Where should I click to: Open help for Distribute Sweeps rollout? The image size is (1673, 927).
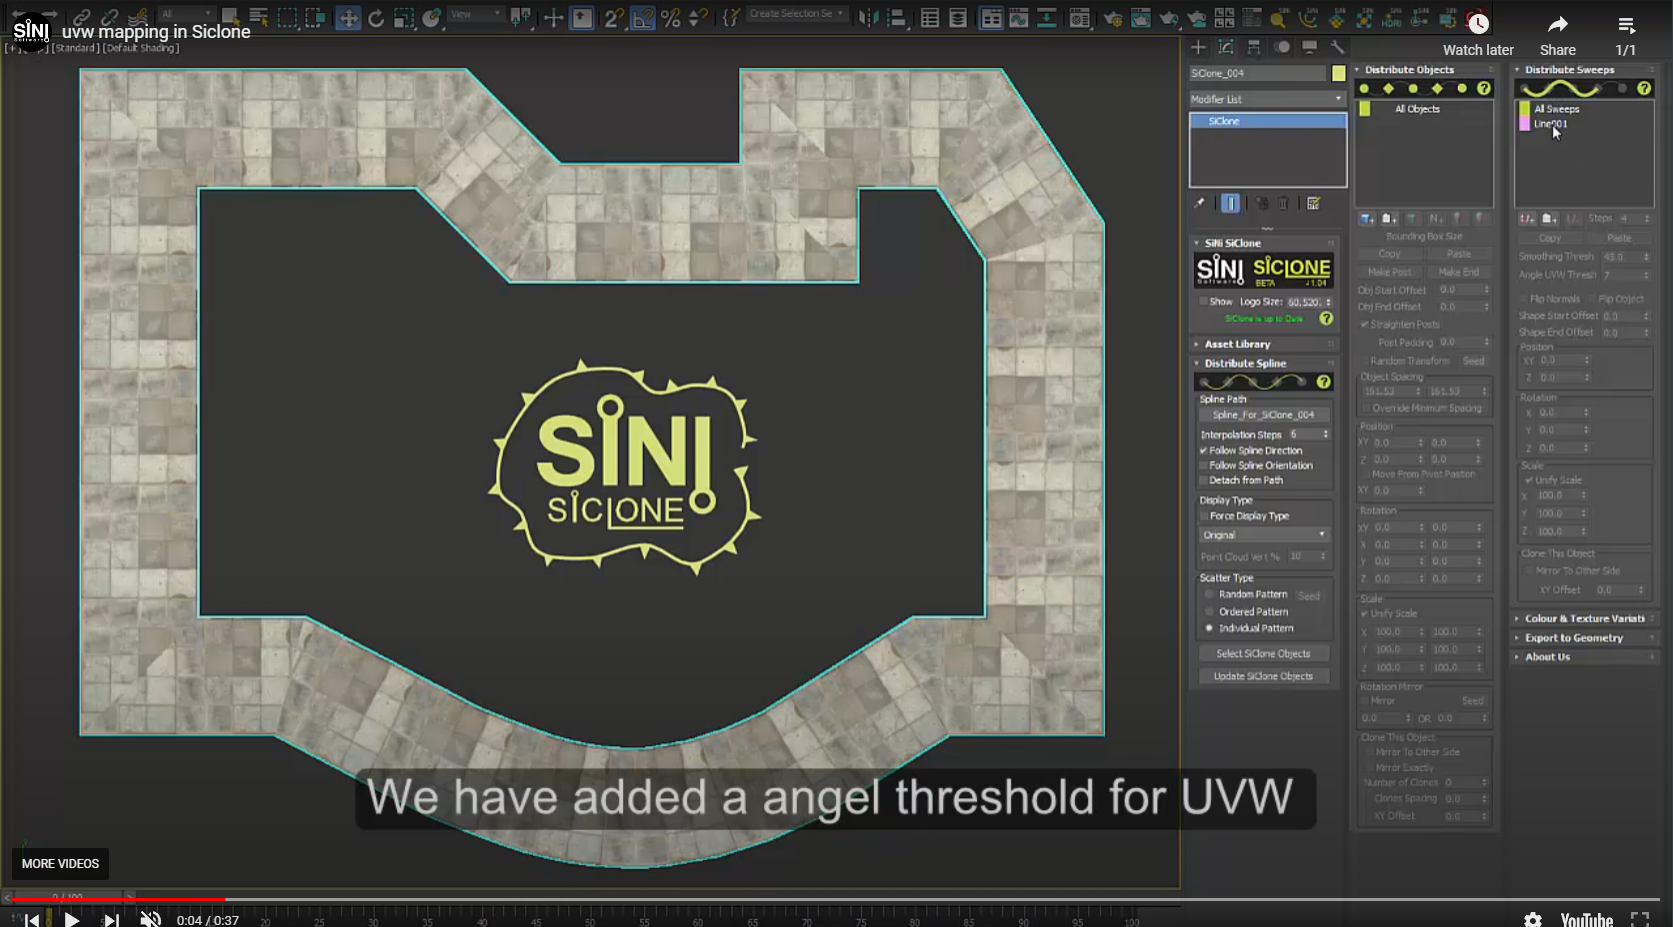click(x=1644, y=89)
